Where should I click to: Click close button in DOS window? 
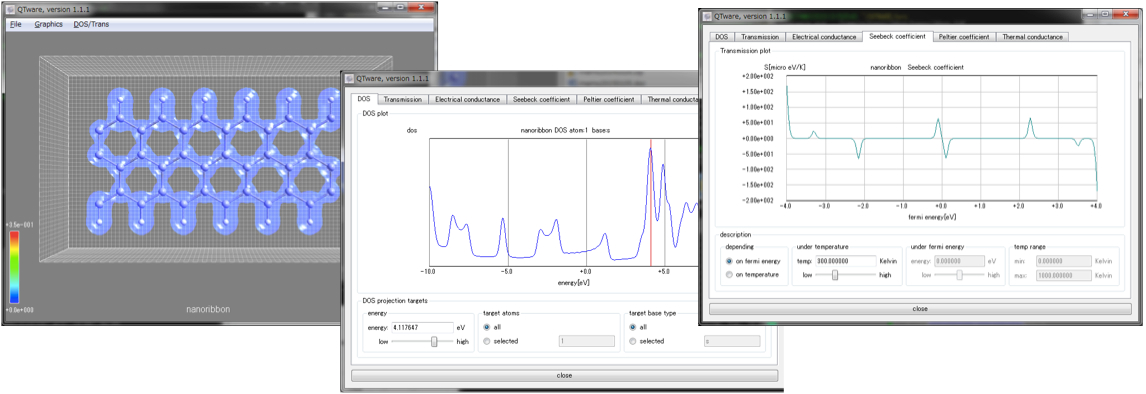coord(563,376)
